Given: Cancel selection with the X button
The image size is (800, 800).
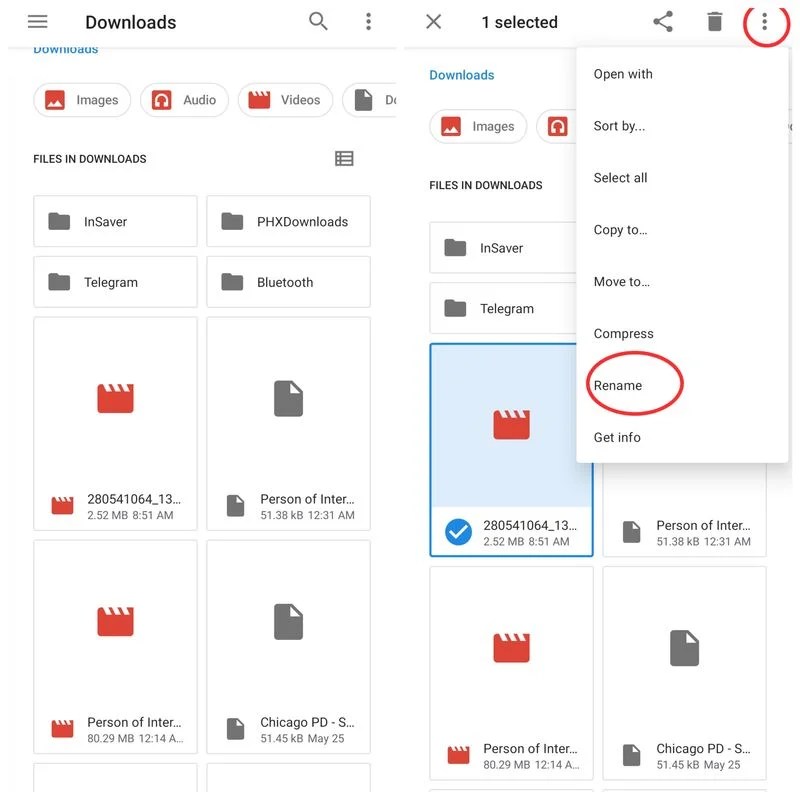Looking at the screenshot, I should click(x=432, y=21).
